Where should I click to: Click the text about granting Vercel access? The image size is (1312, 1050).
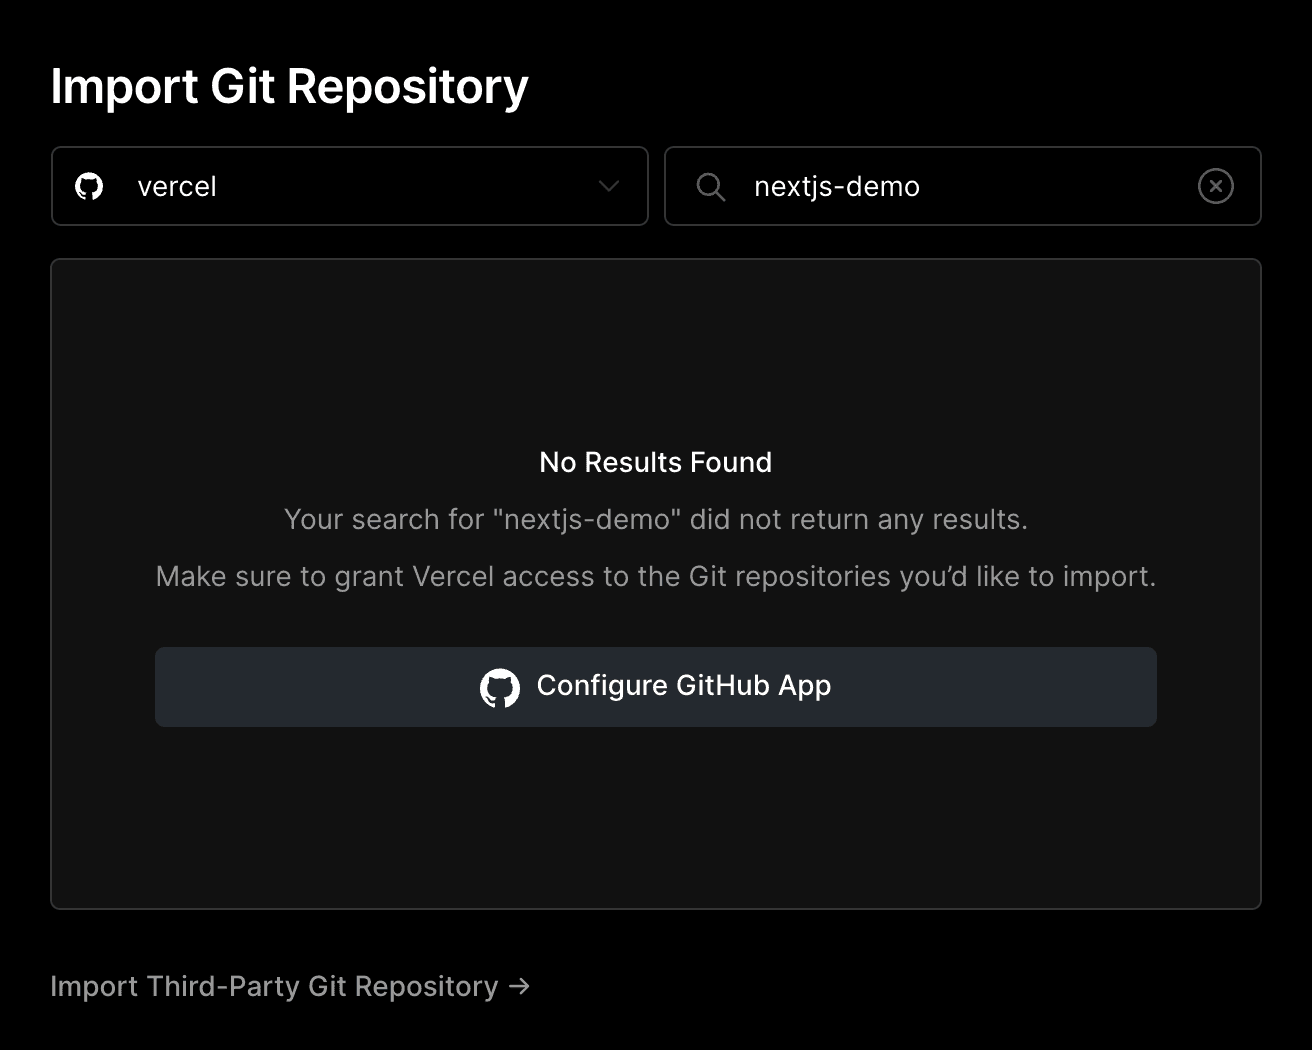pyautogui.click(x=655, y=576)
